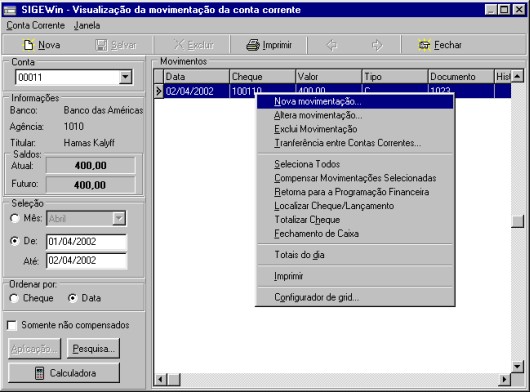This screenshot has height=392, width=530.
Task: Open the Calculadora button
Action: pos(64,373)
